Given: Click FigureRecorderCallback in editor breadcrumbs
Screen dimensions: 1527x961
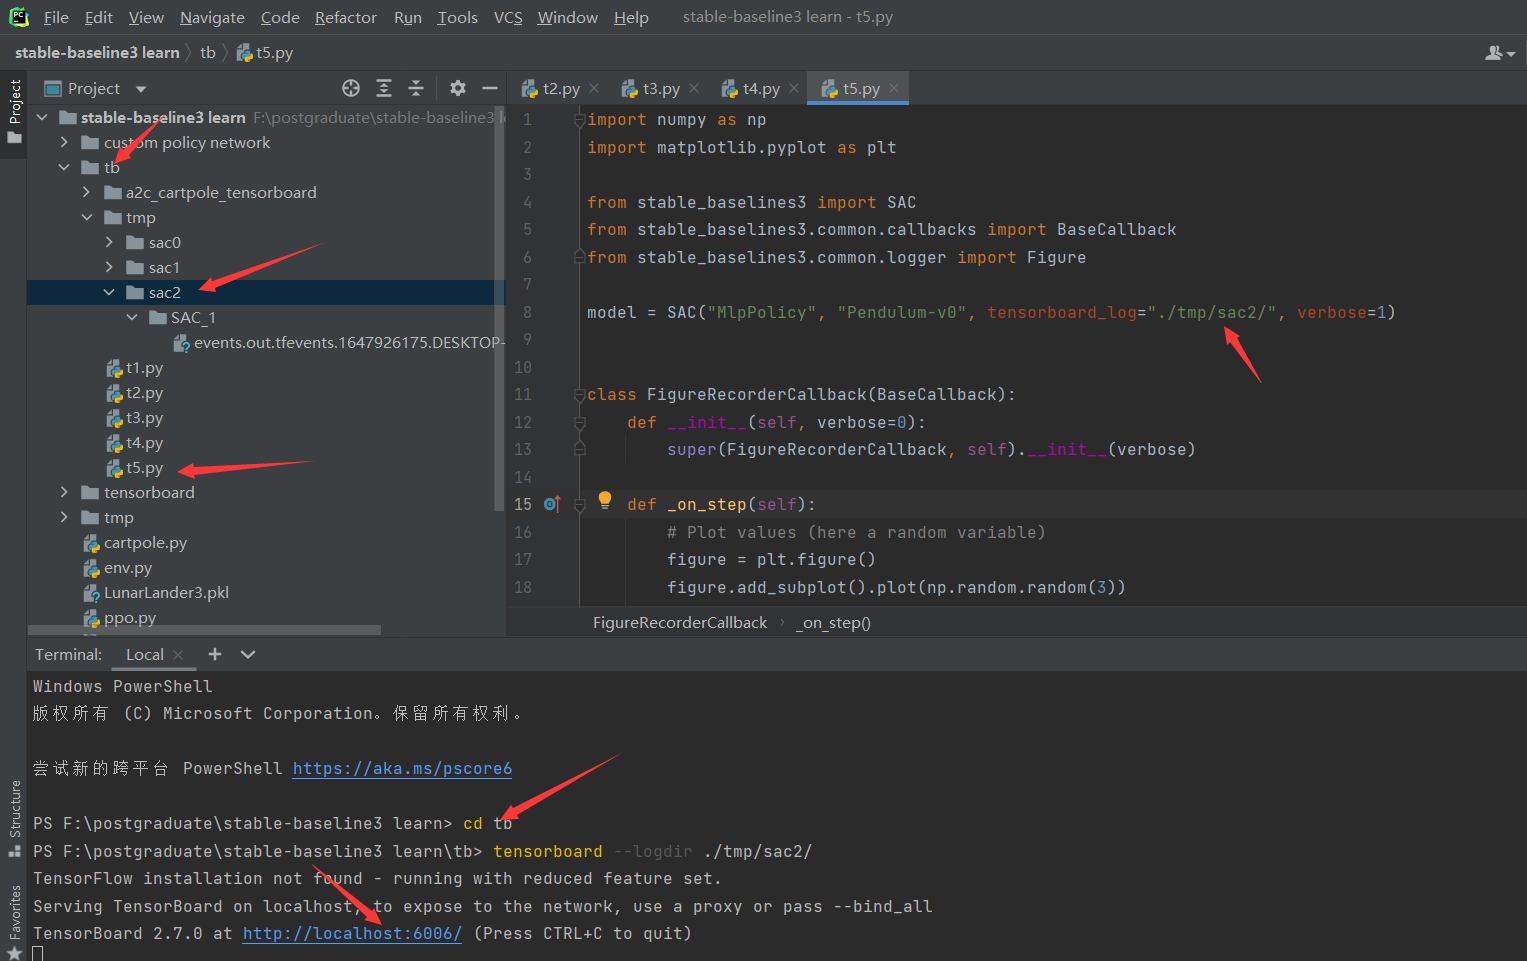Looking at the screenshot, I should [680, 622].
